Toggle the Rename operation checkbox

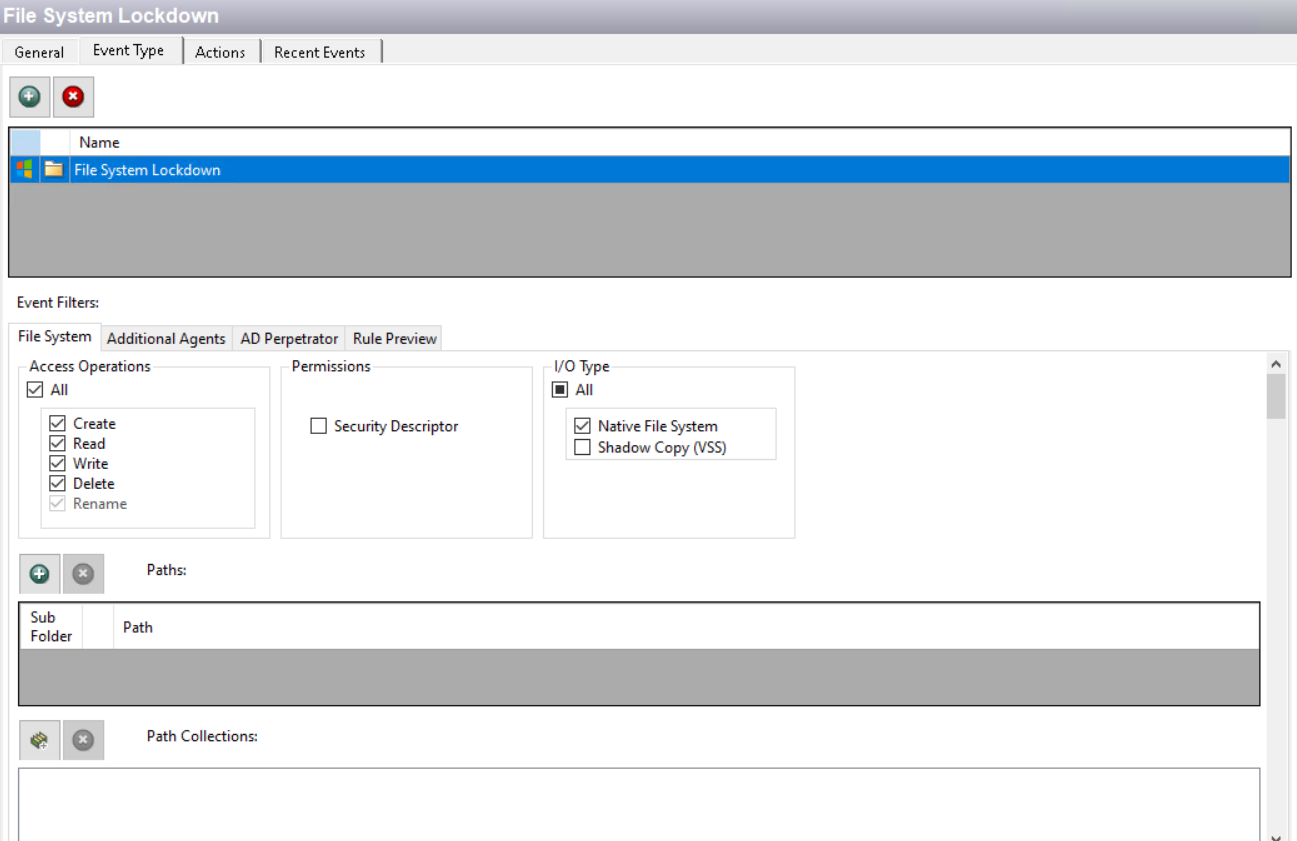(x=57, y=504)
